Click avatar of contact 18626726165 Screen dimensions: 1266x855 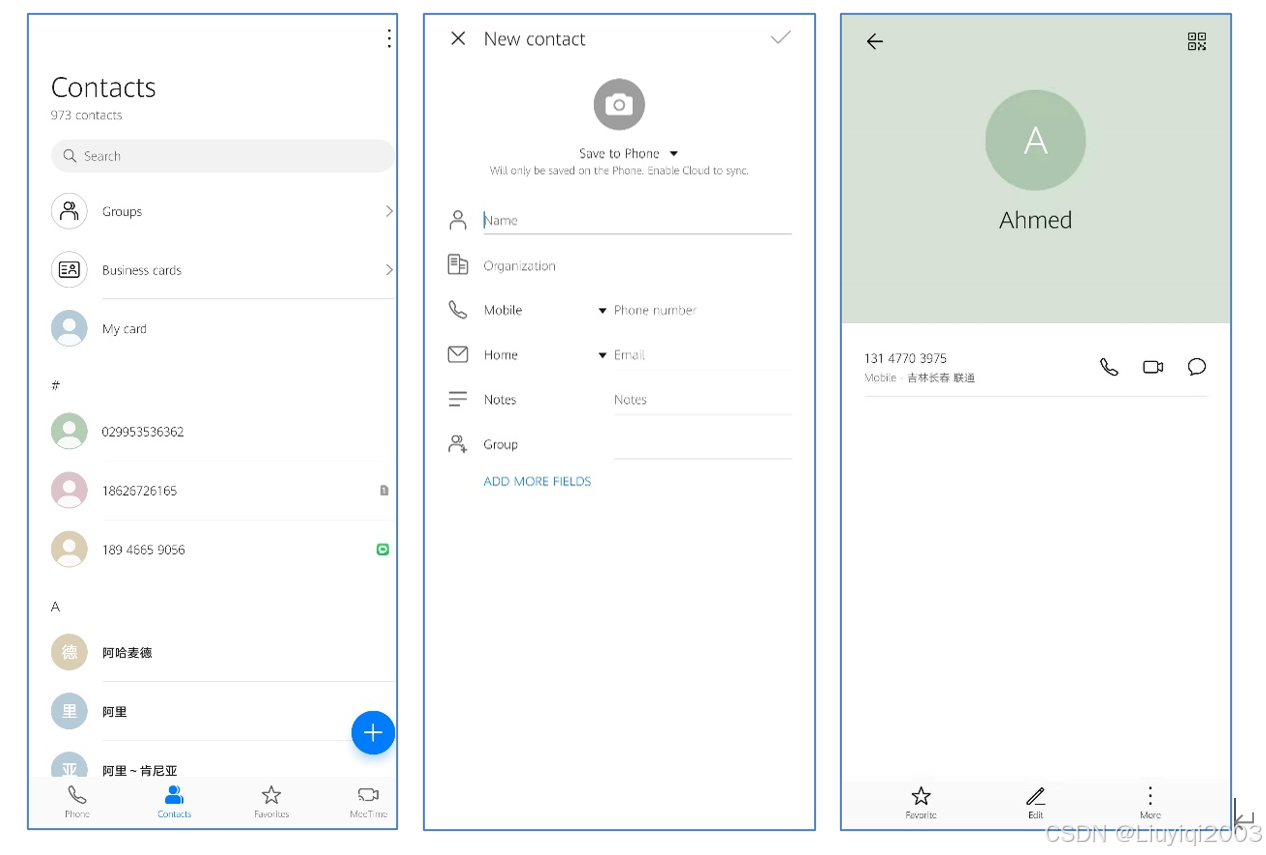point(69,491)
